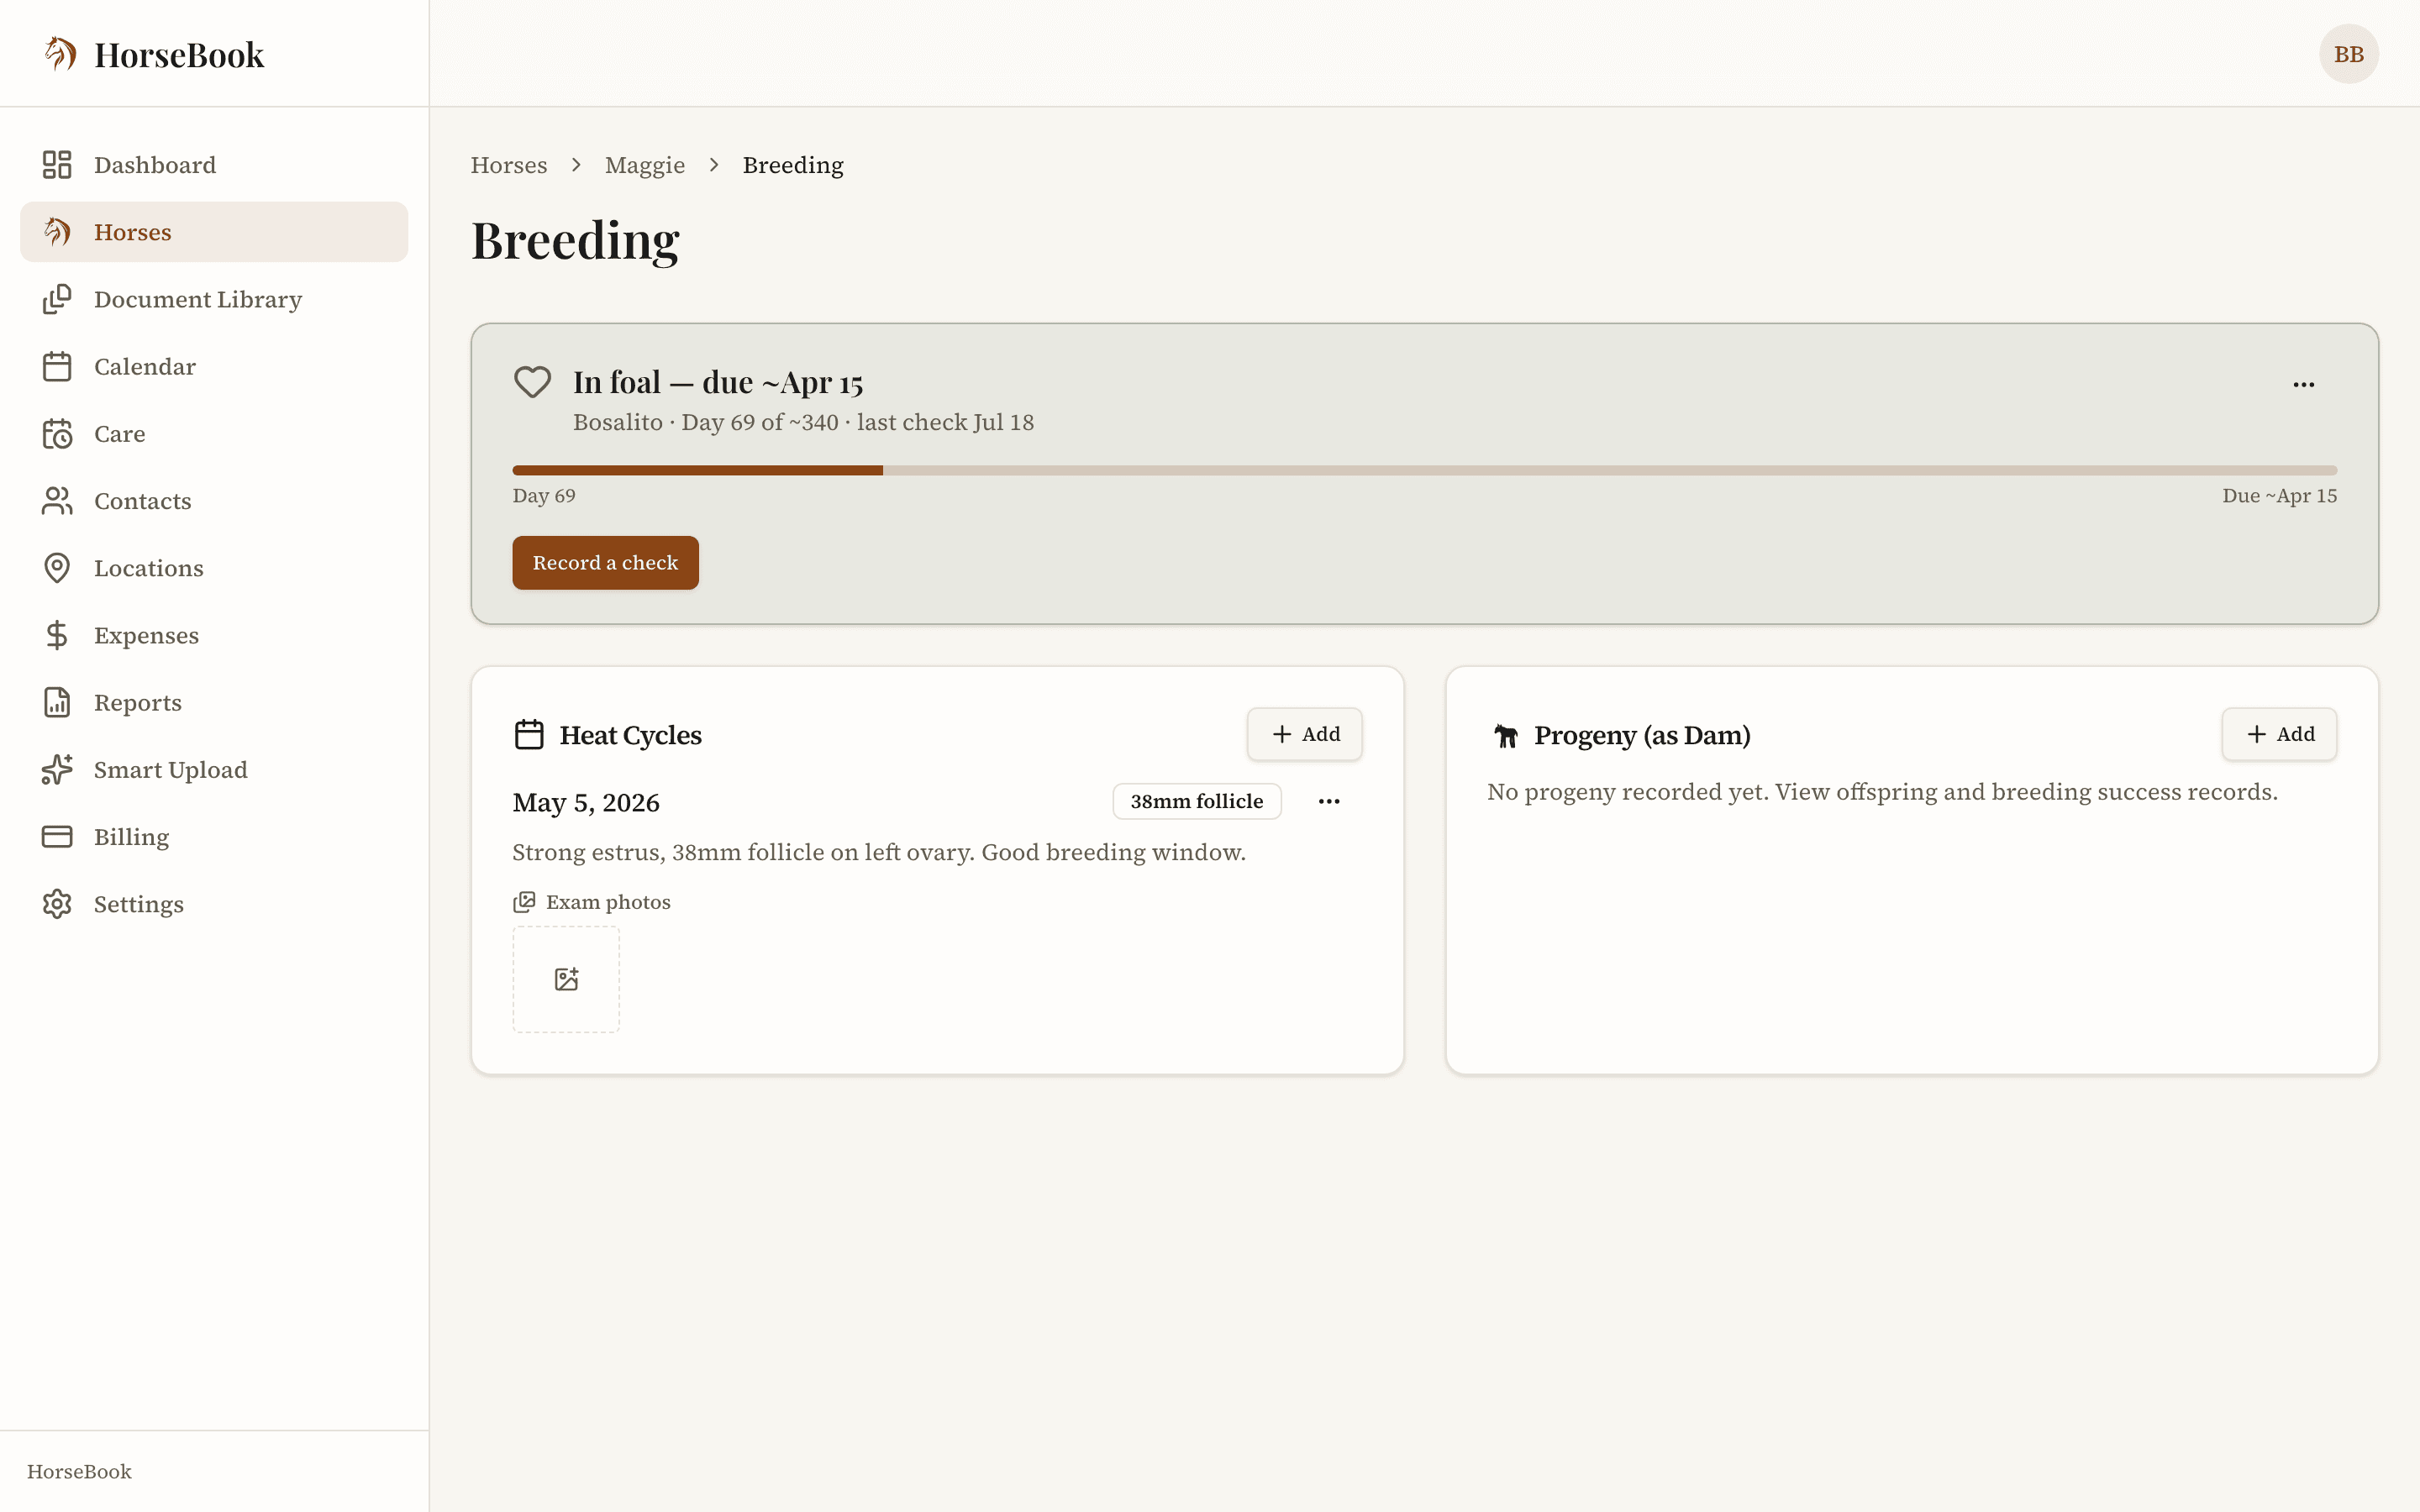
Task: Open May 5 heat cycle options menu
Action: tap(1329, 801)
